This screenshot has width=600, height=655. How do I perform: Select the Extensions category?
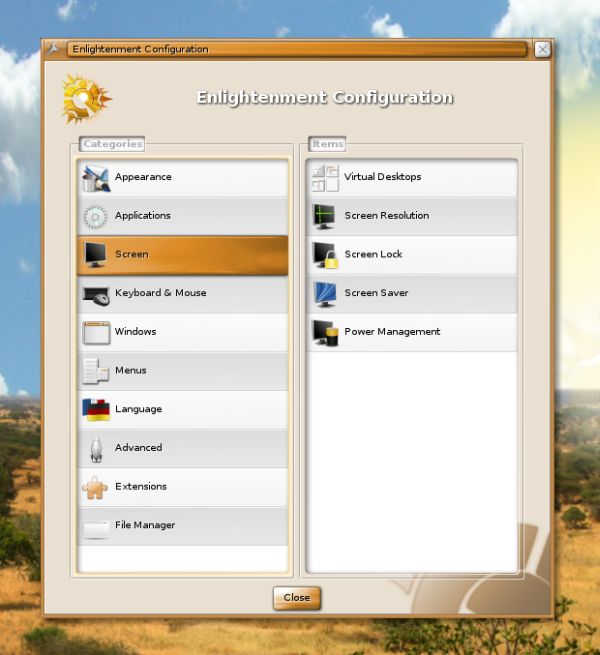click(183, 487)
